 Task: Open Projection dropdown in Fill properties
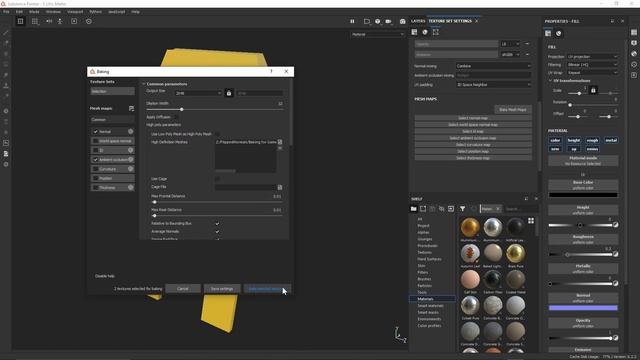point(592,57)
